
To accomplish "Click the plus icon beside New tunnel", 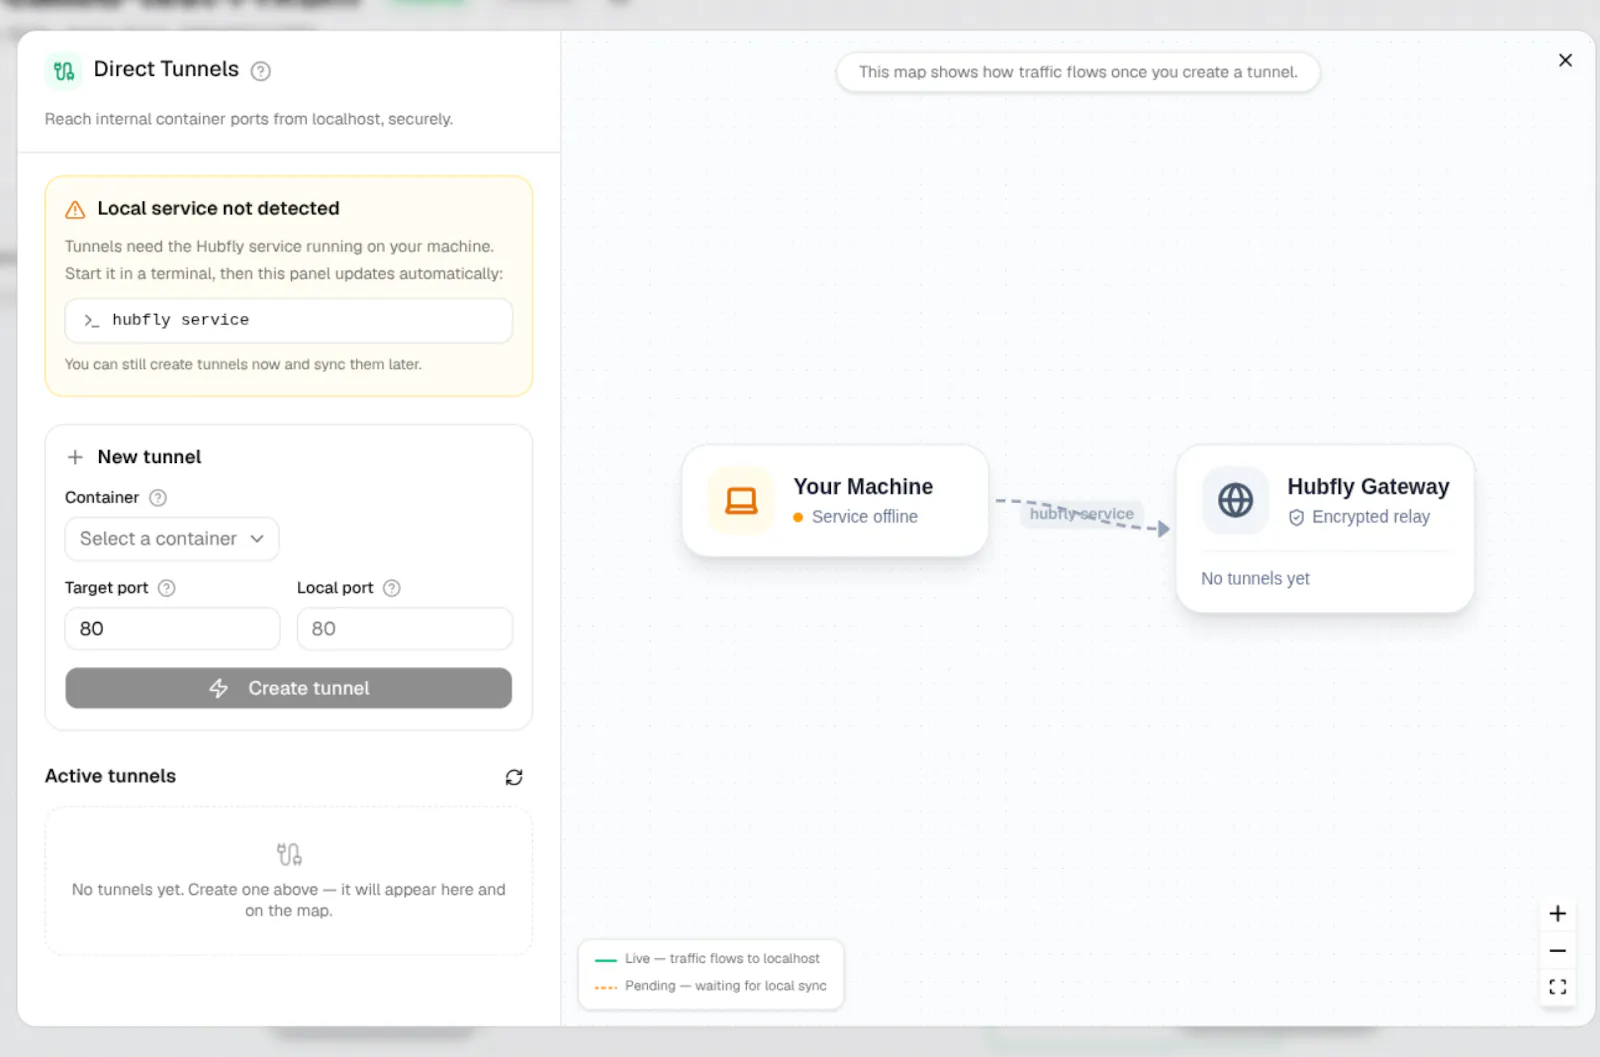I will pyautogui.click(x=75, y=457).
